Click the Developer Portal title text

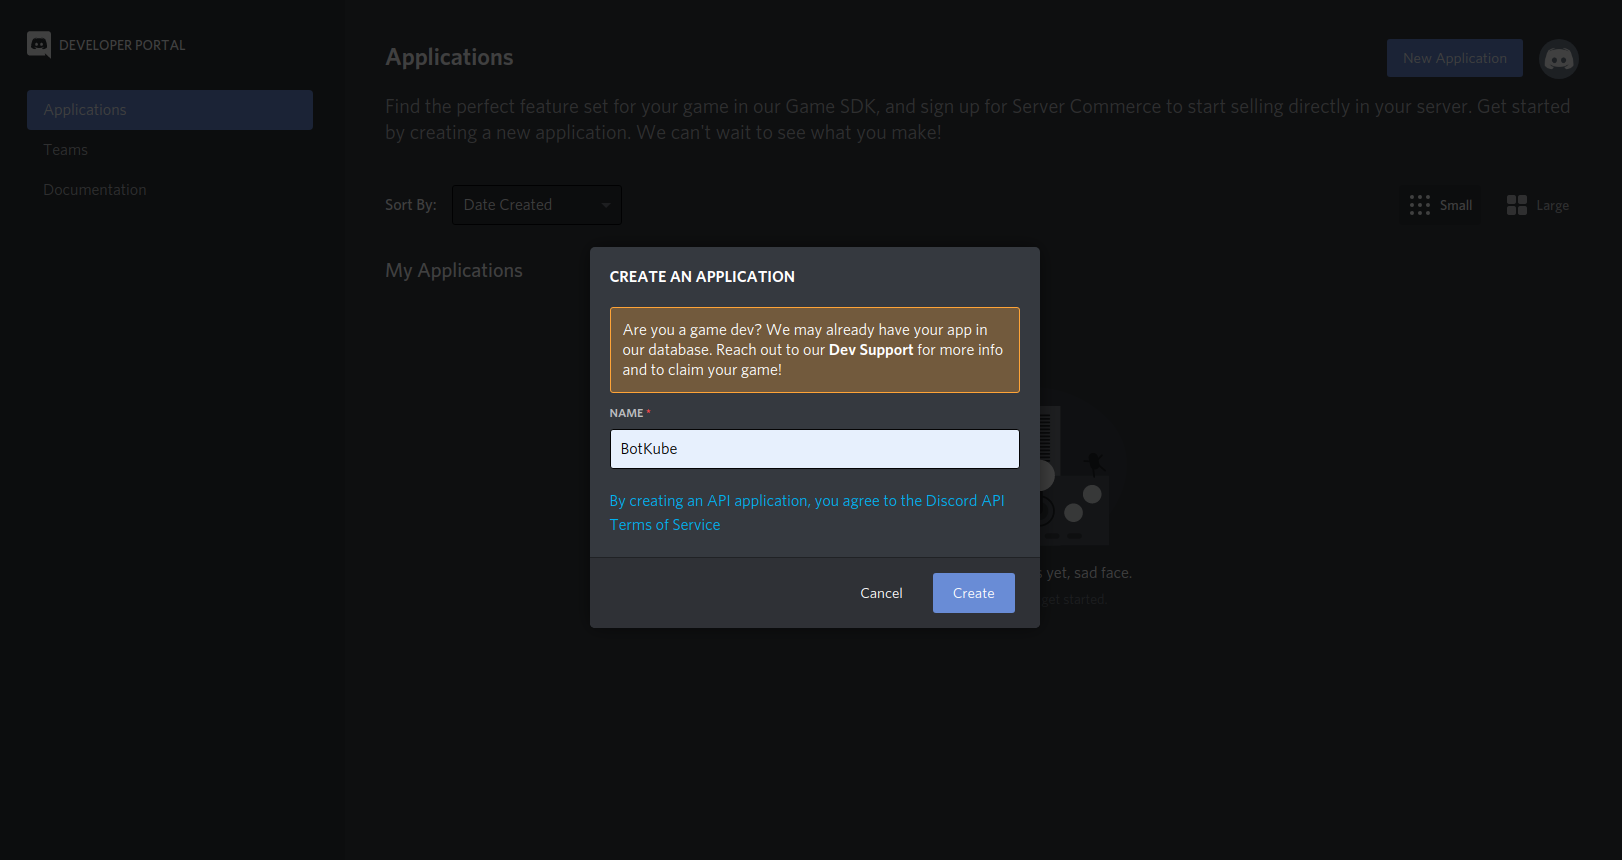click(122, 45)
